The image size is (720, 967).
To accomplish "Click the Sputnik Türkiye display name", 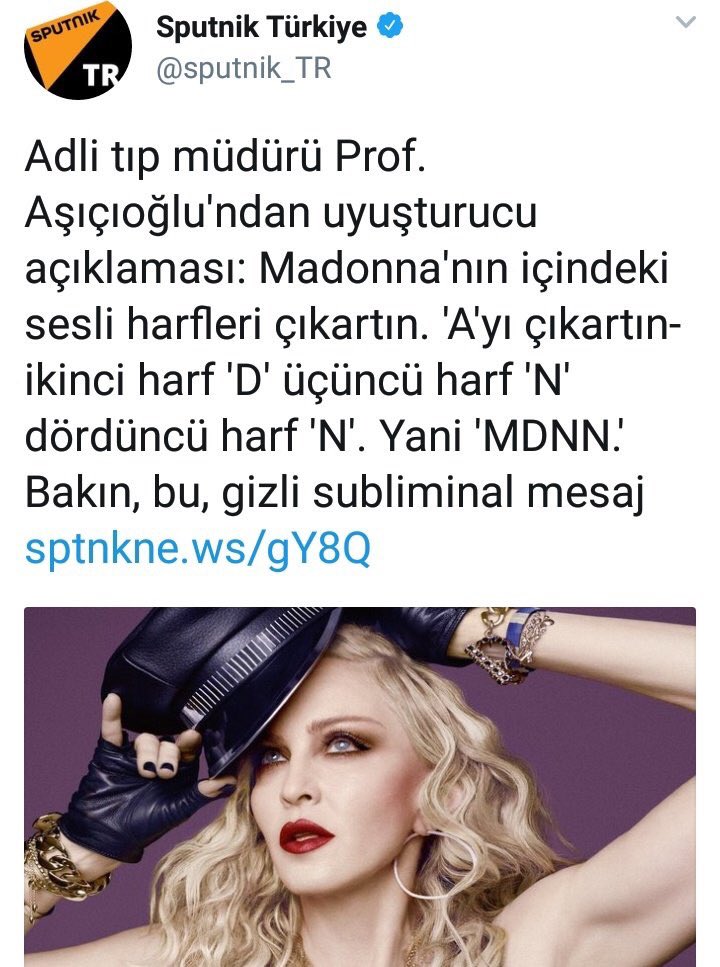I will (262, 27).
